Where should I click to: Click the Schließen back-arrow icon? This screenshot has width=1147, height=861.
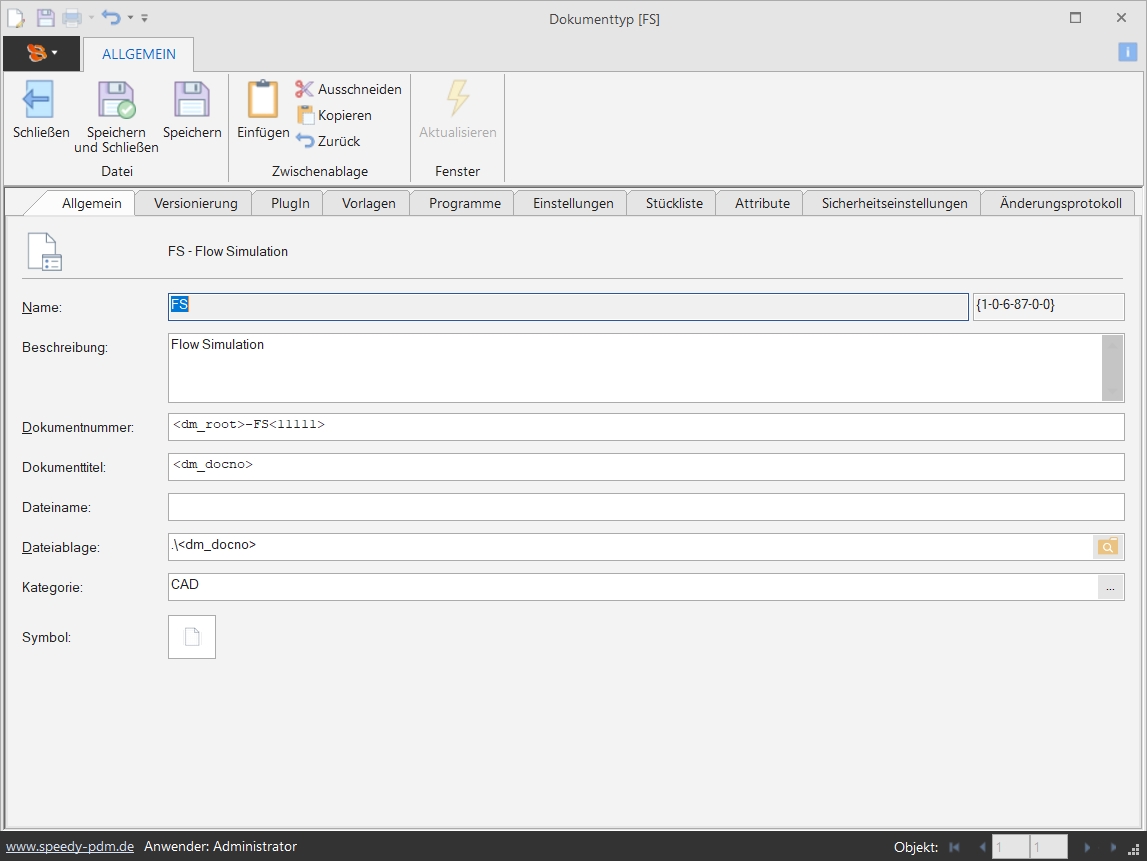(x=38, y=100)
